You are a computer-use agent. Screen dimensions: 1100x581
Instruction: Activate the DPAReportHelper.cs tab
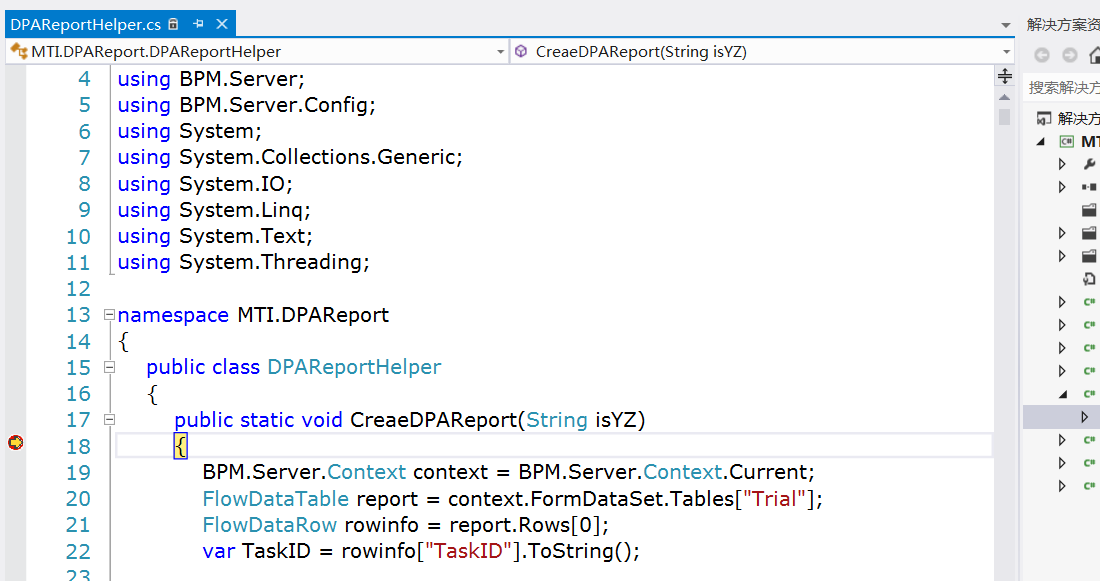click(x=86, y=25)
